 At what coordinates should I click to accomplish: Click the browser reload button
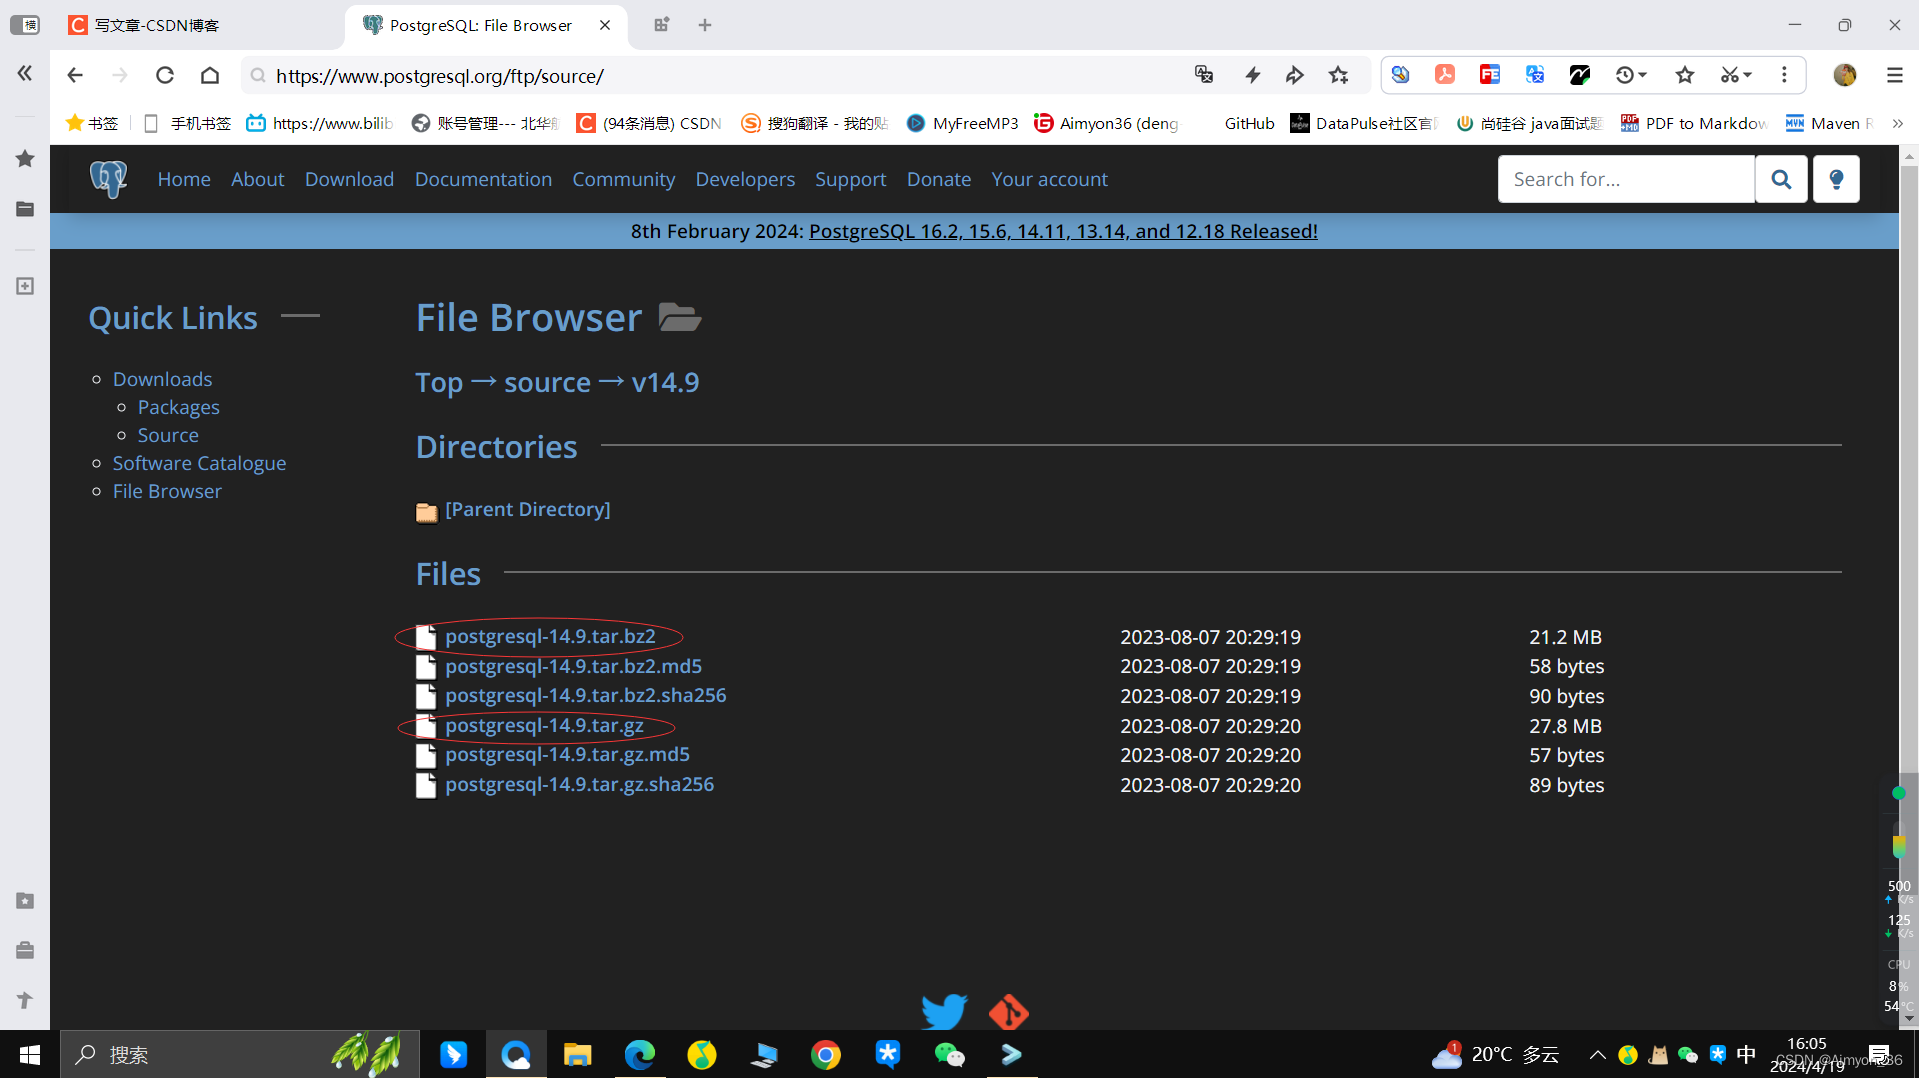click(x=165, y=75)
